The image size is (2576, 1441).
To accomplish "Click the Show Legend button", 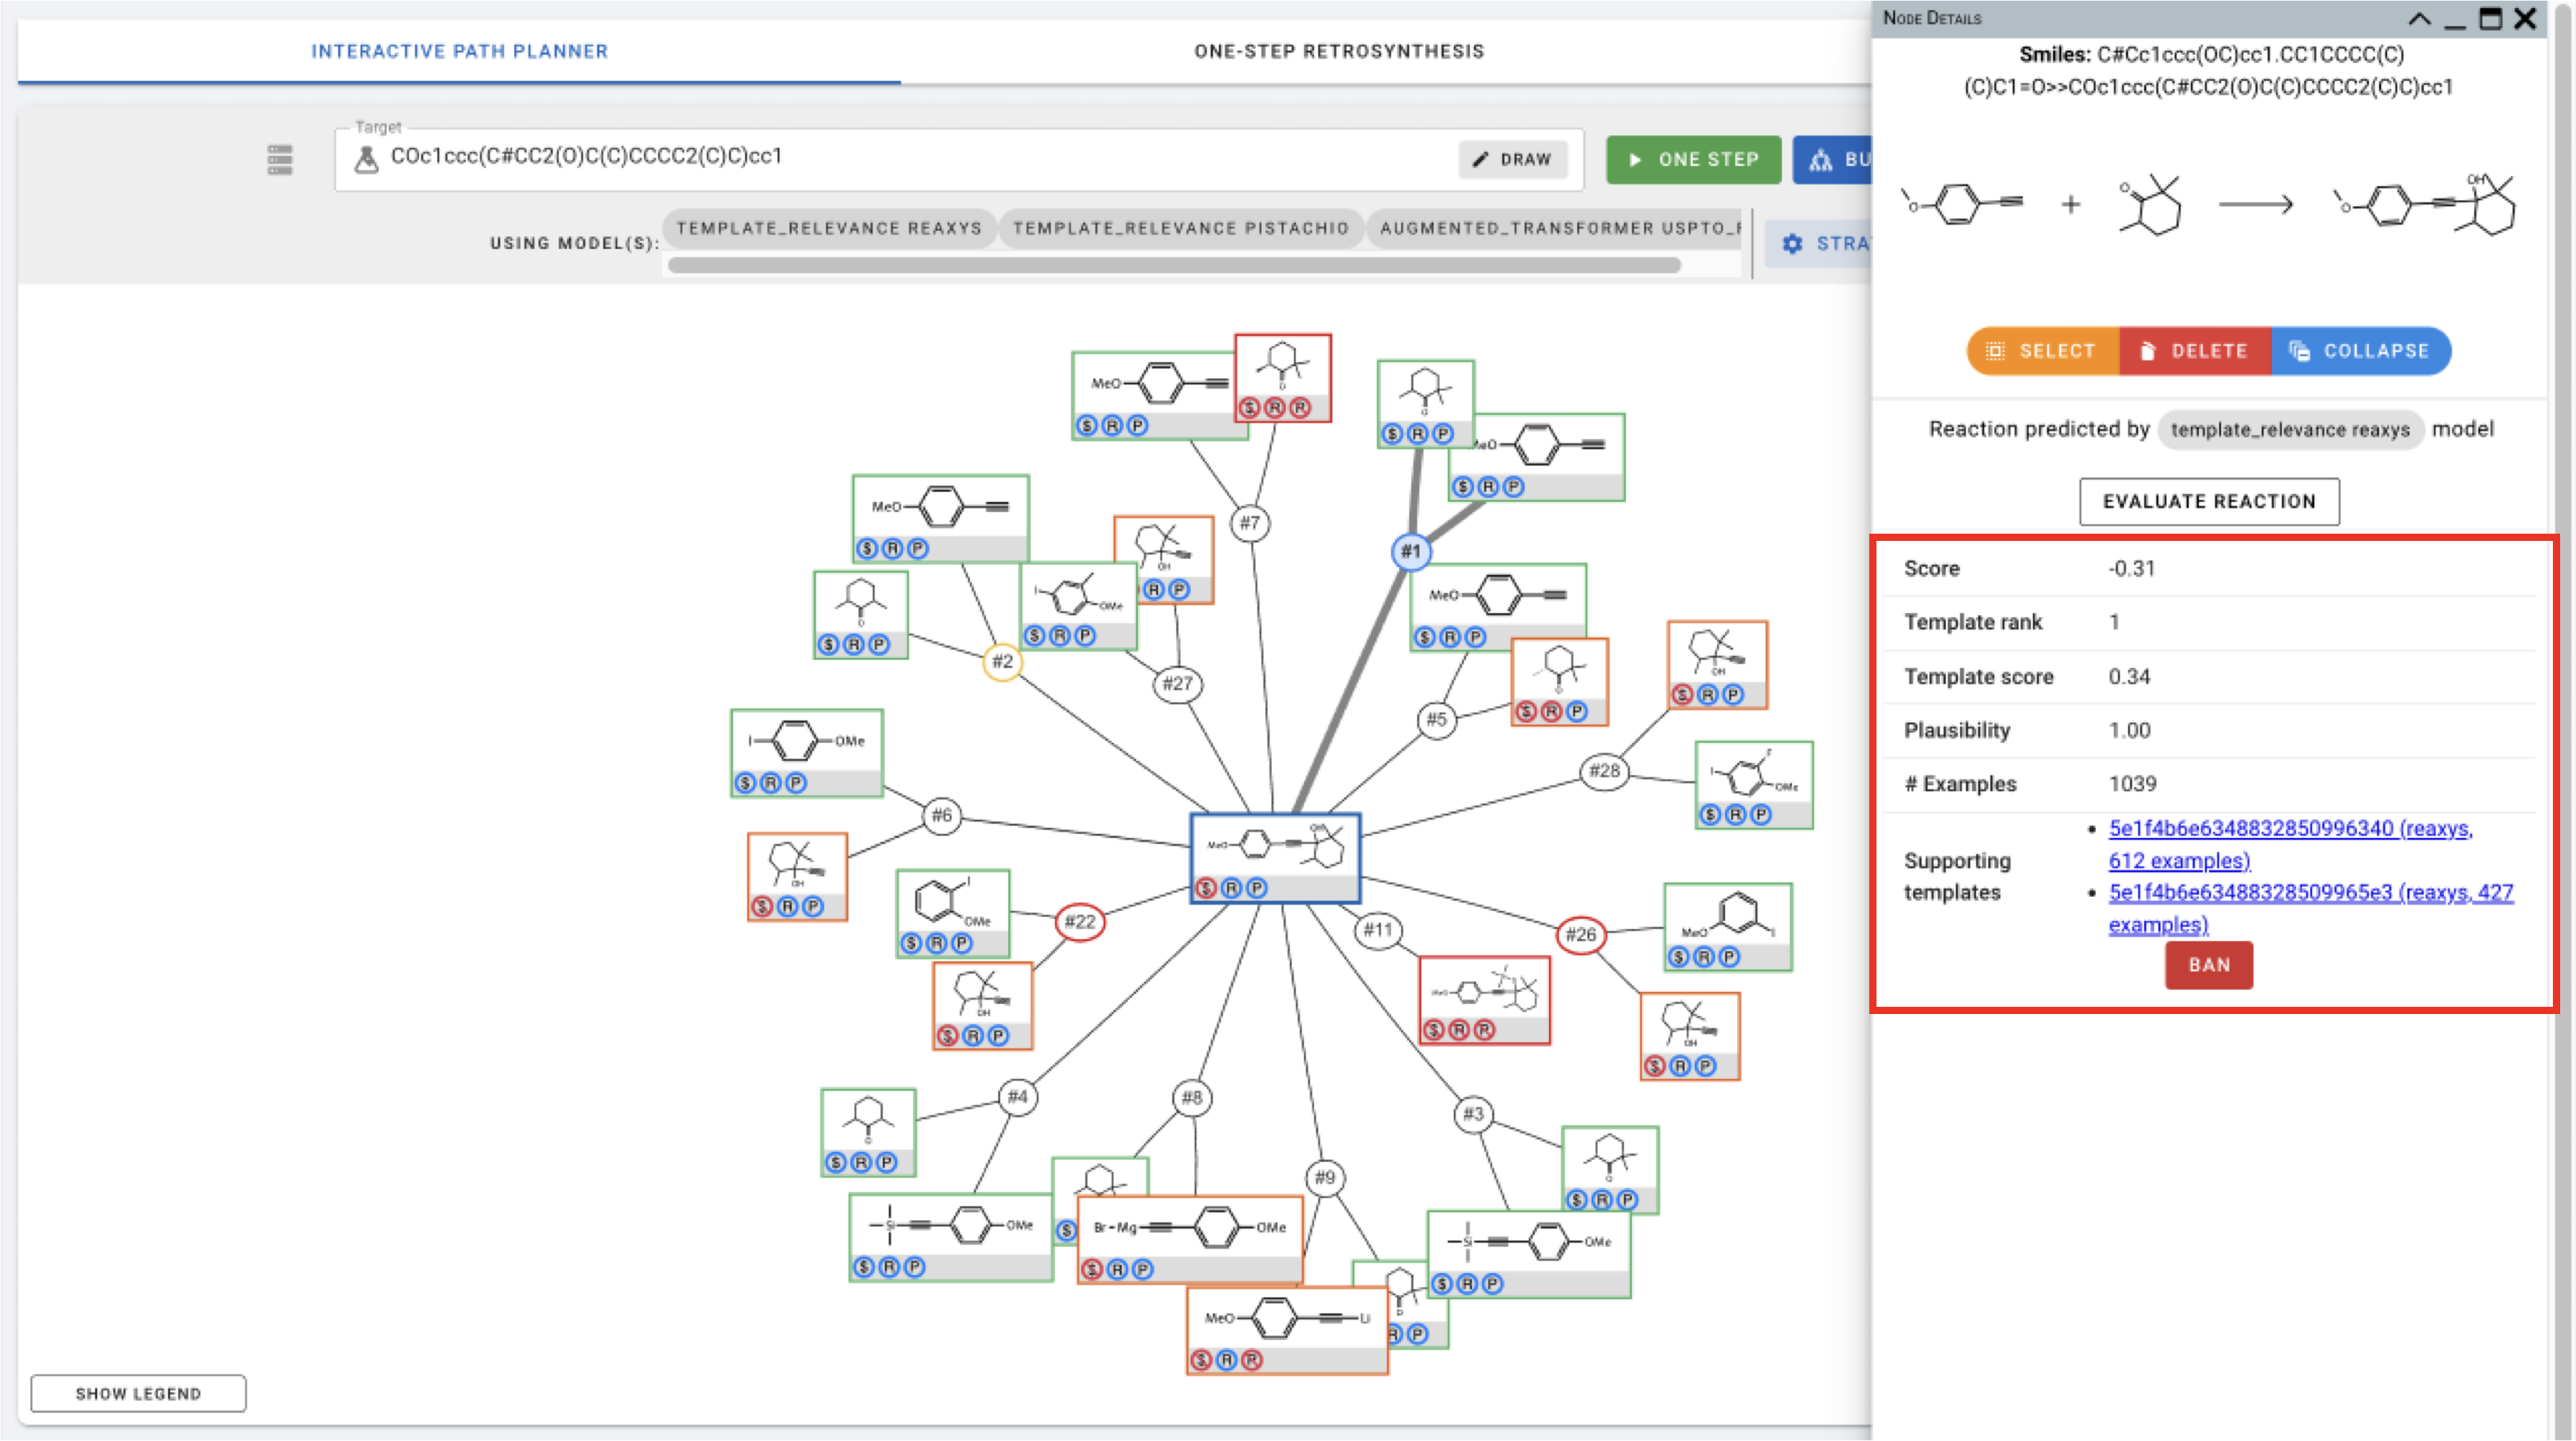I will [x=138, y=1393].
